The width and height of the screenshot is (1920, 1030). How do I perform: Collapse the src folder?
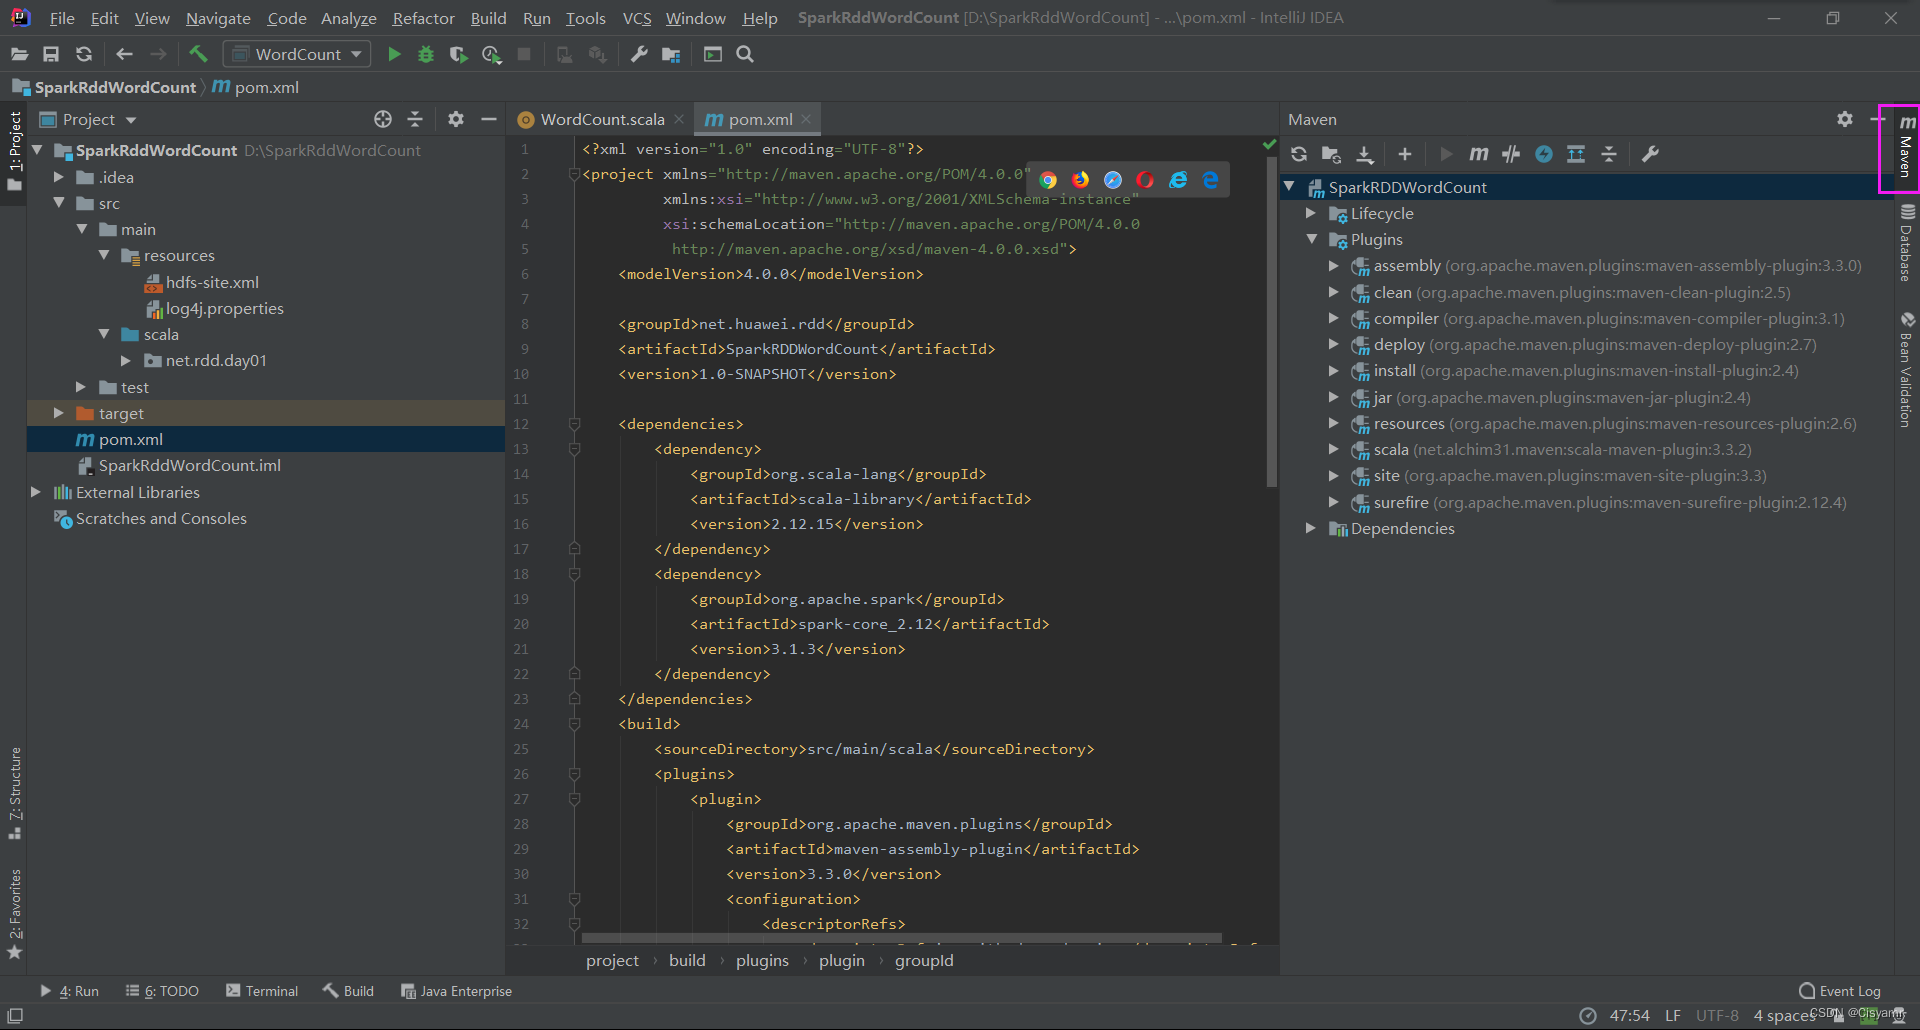pos(59,203)
